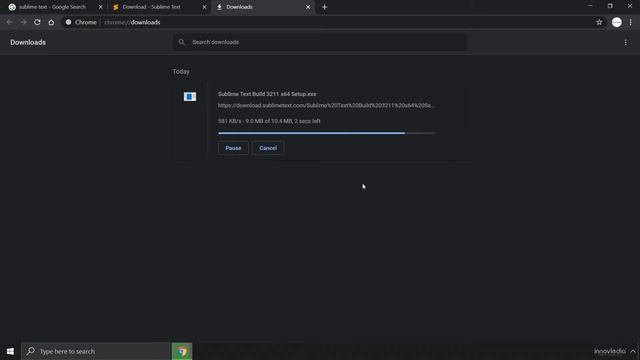The width and height of the screenshot is (640, 360).
Task: Click the Sublime Text setup file icon
Action: [x=190, y=97]
